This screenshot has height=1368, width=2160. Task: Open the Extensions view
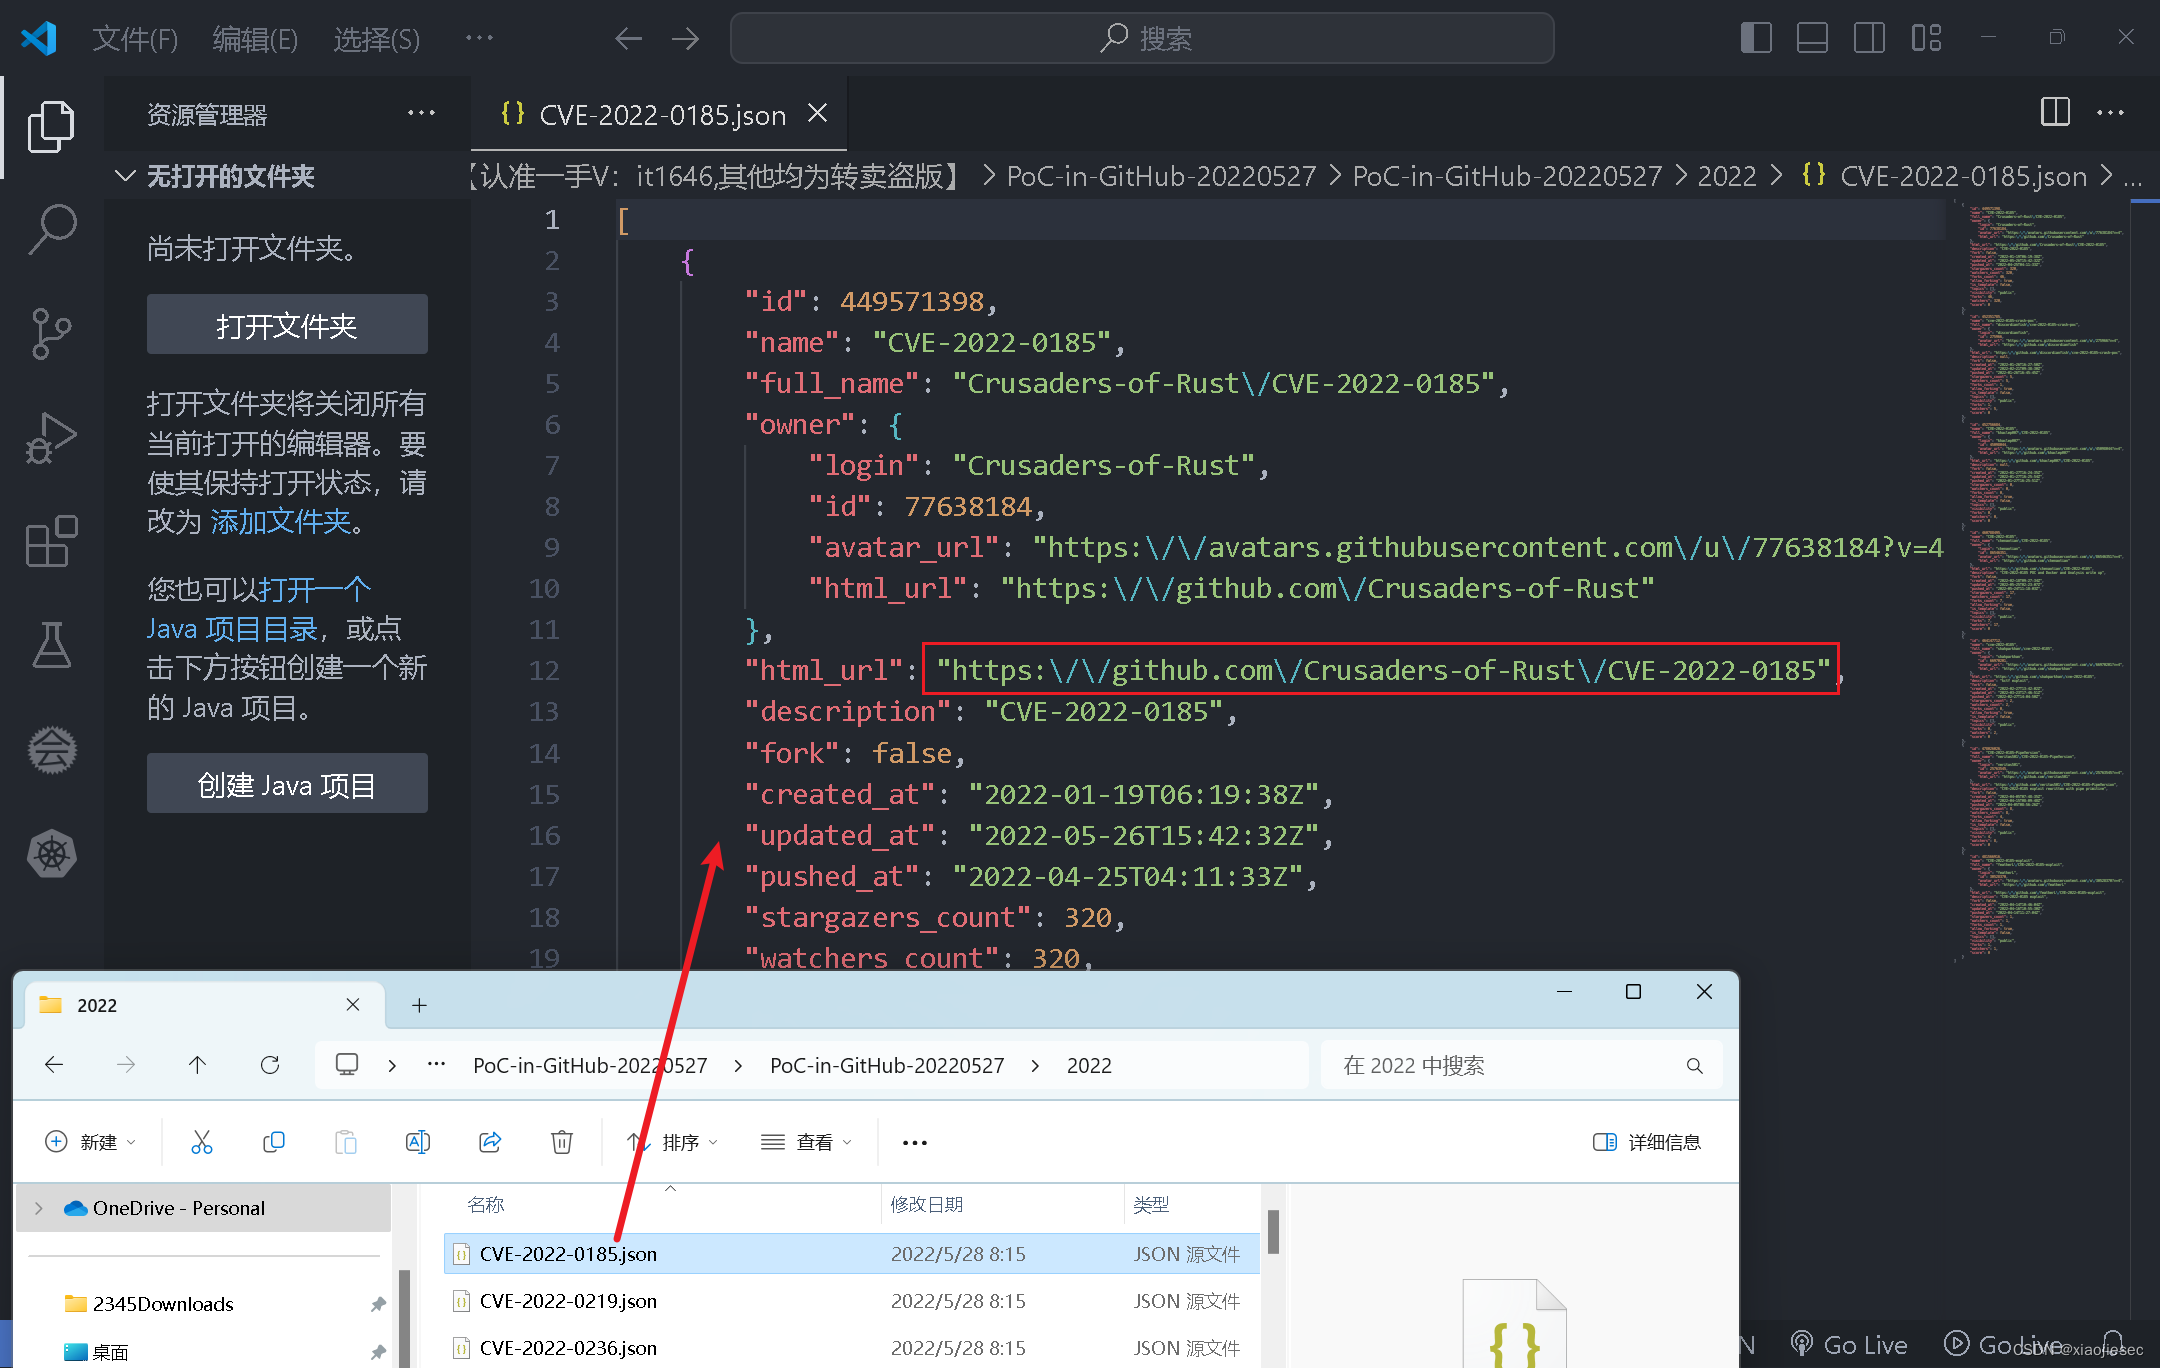click(x=52, y=541)
